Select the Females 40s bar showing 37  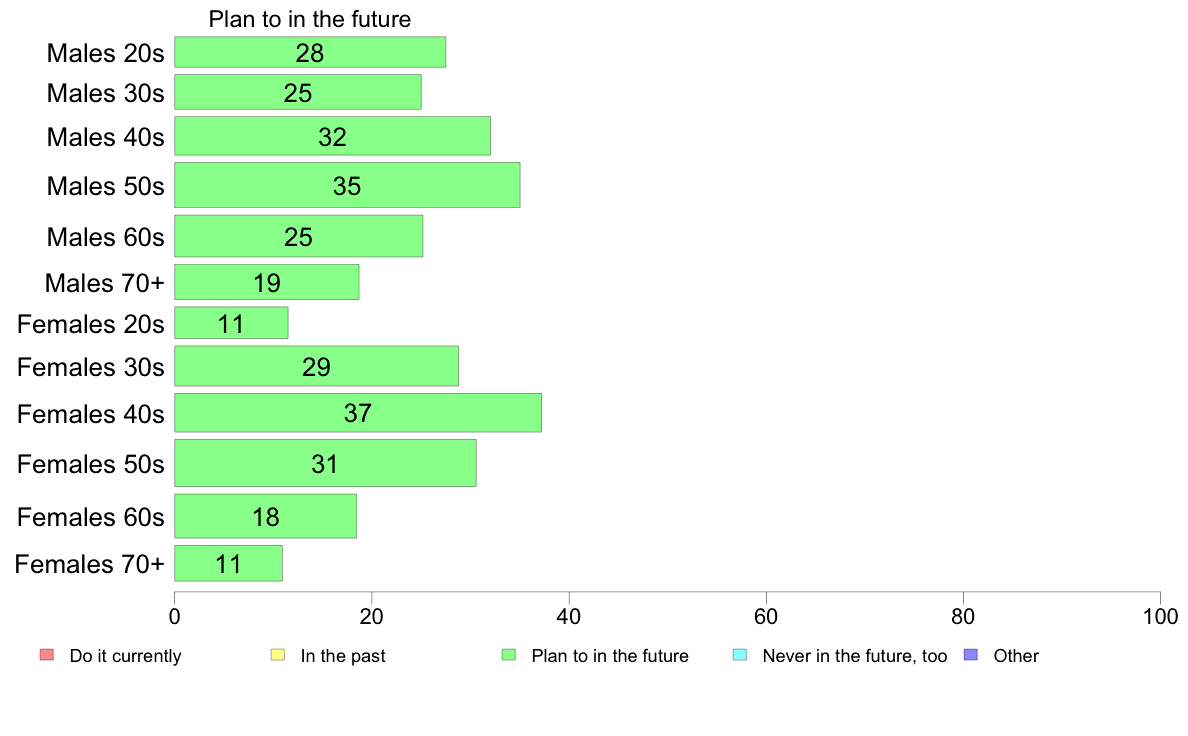[x=358, y=413]
